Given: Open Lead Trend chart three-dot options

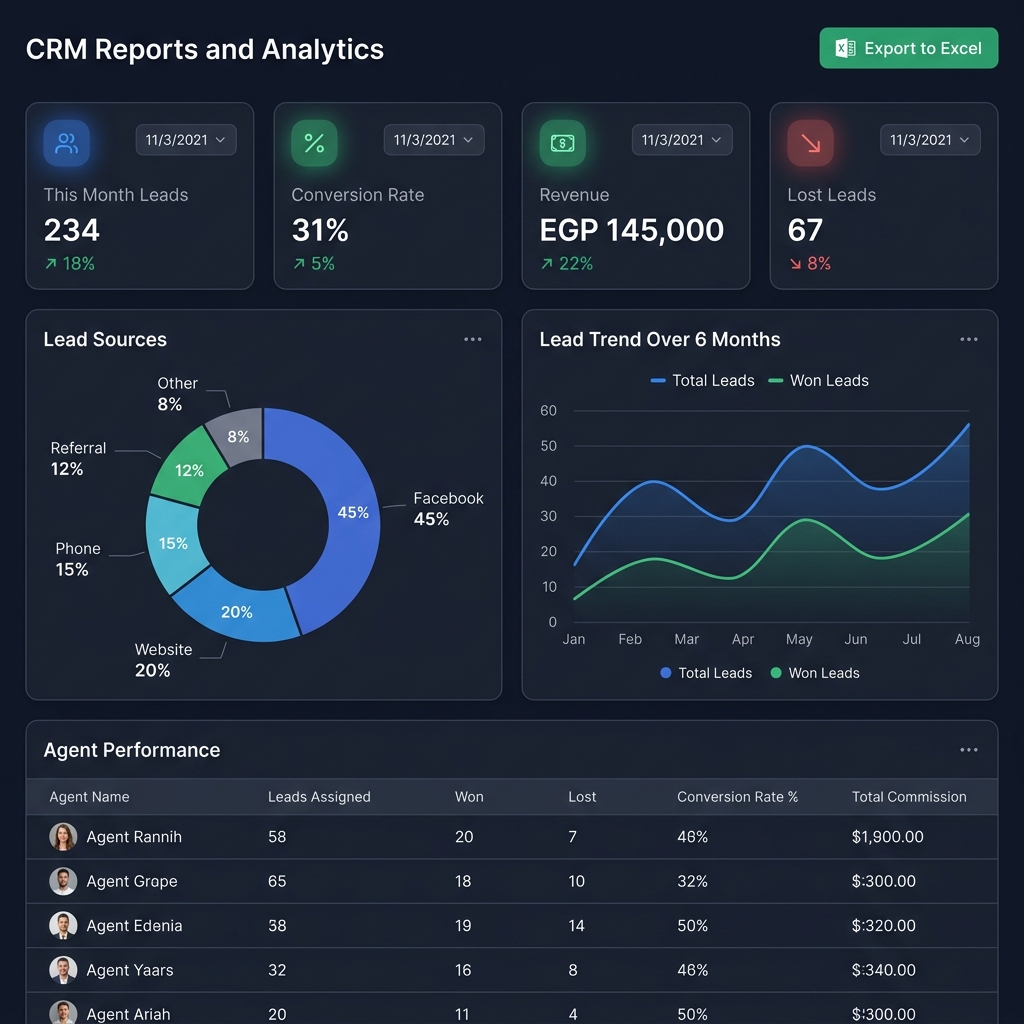Looking at the screenshot, I should click(x=969, y=339).
